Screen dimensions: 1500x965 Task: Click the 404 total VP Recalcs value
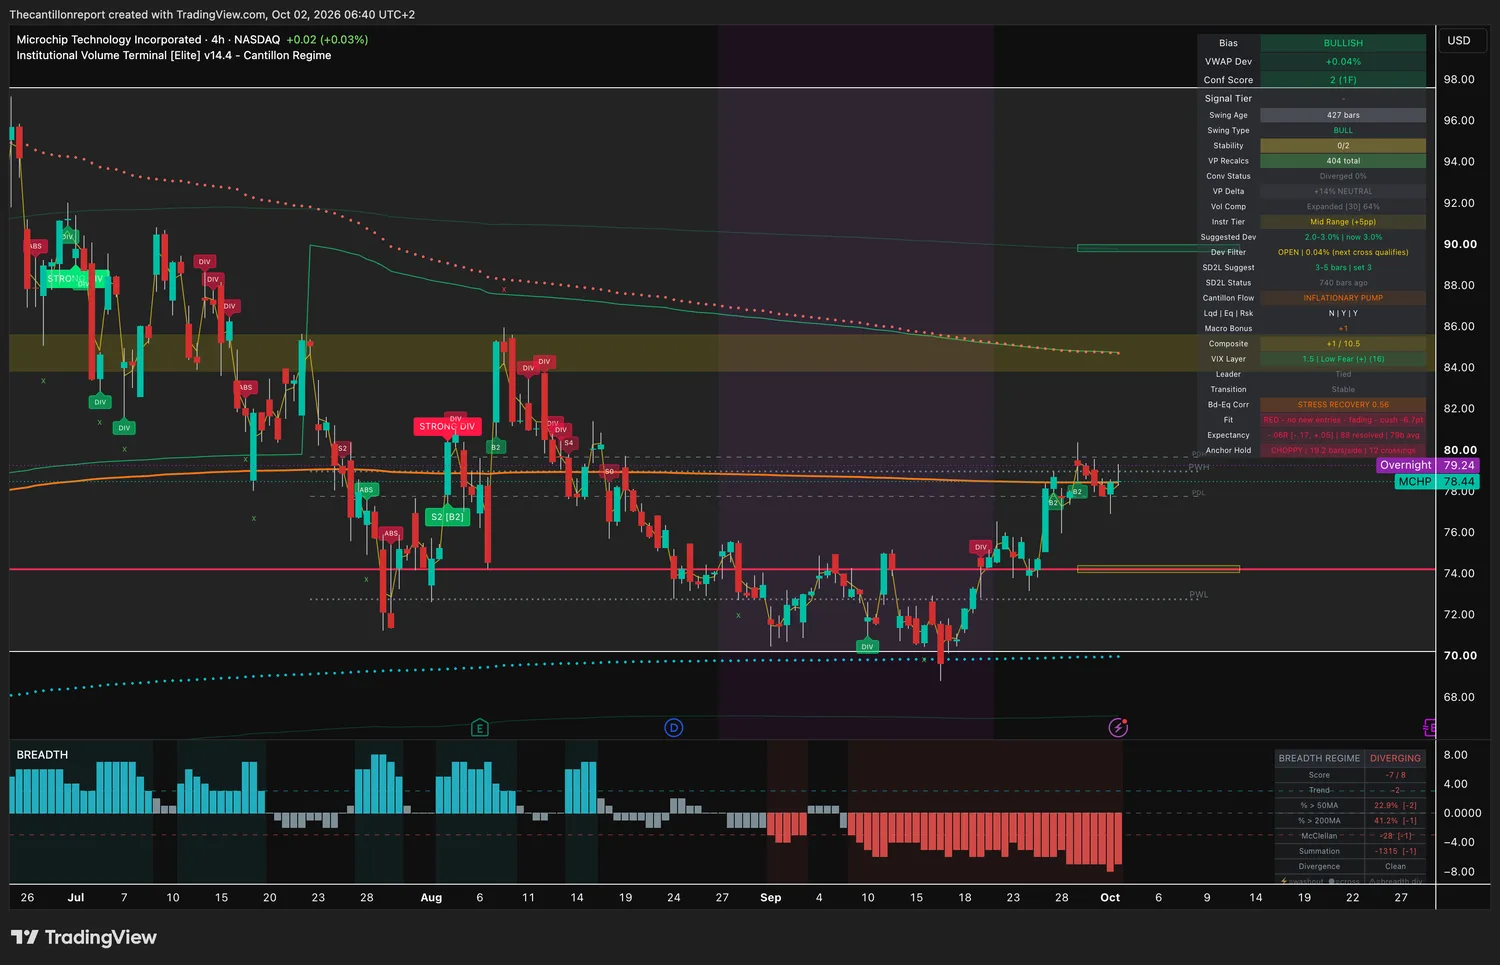(x=1343, y=161)
